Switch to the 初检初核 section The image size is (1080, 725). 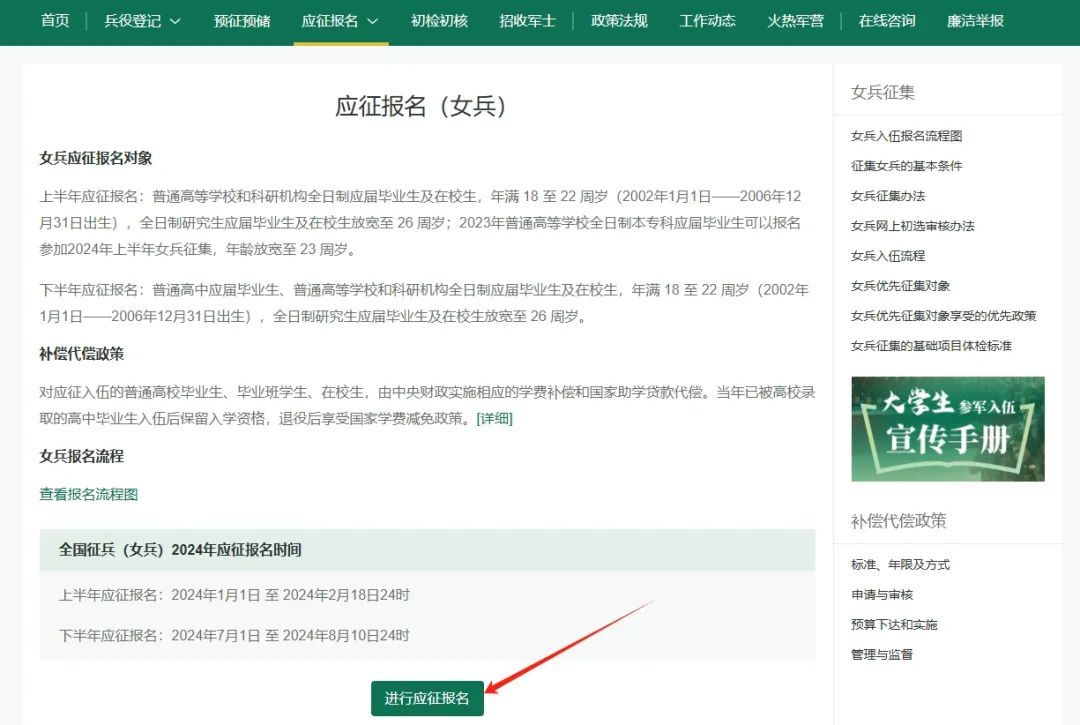point(437,21)
